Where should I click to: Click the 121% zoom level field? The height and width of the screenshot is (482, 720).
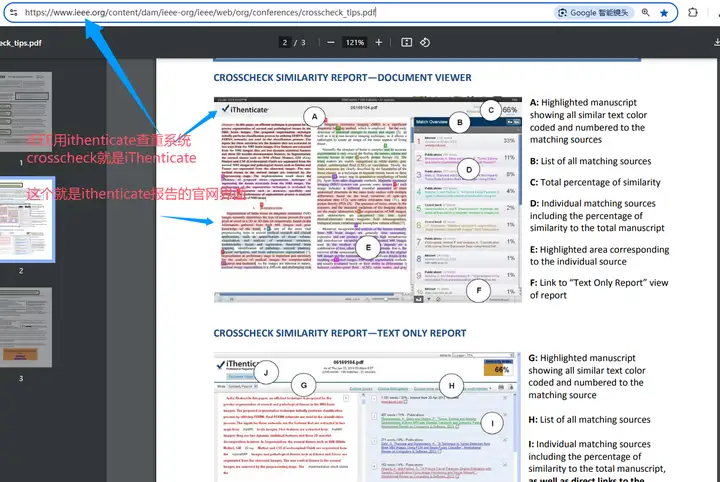coord(354,43)
